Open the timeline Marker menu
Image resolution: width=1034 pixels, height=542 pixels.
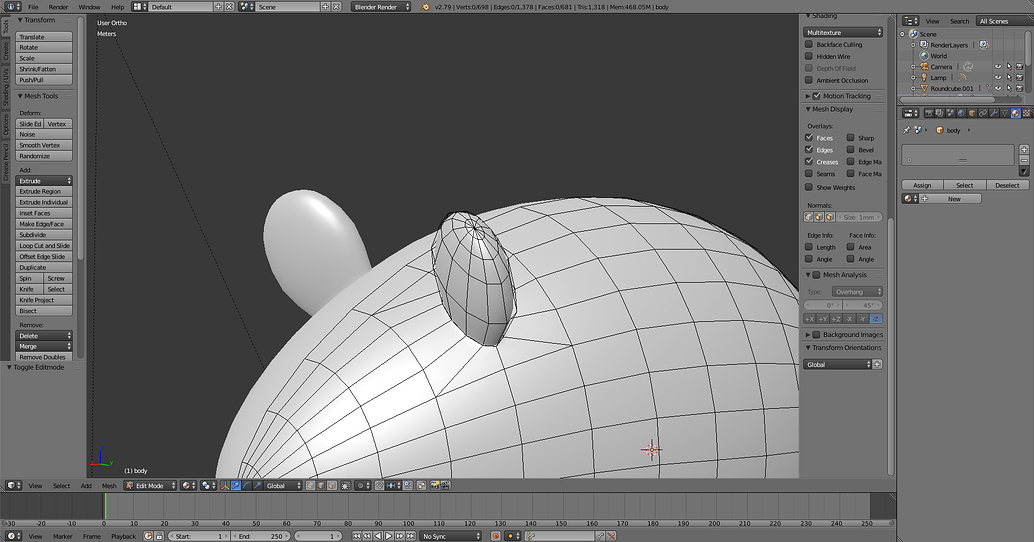point(63,536)
